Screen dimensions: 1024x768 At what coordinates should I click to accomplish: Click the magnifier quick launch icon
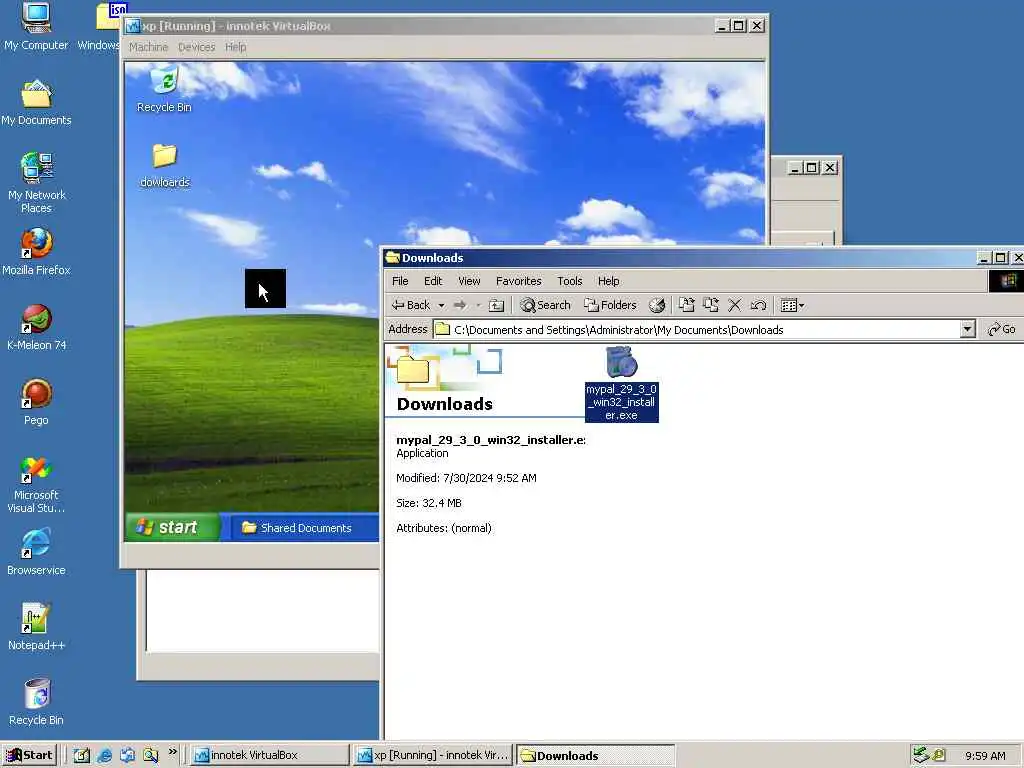coord(151,755)
